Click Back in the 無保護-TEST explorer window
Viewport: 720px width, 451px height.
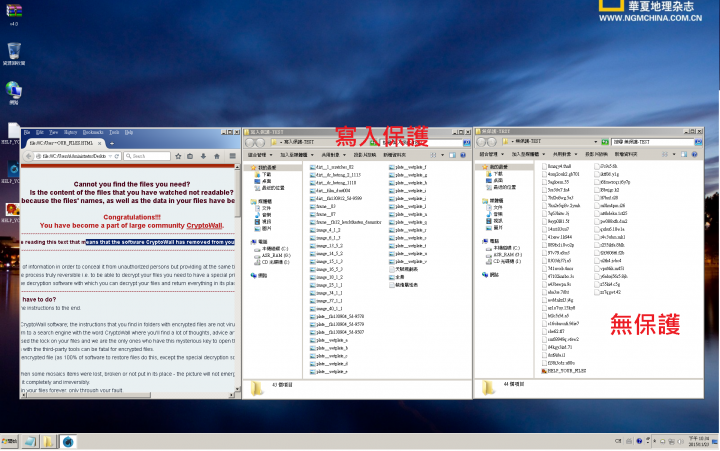[x=482, y=142]
